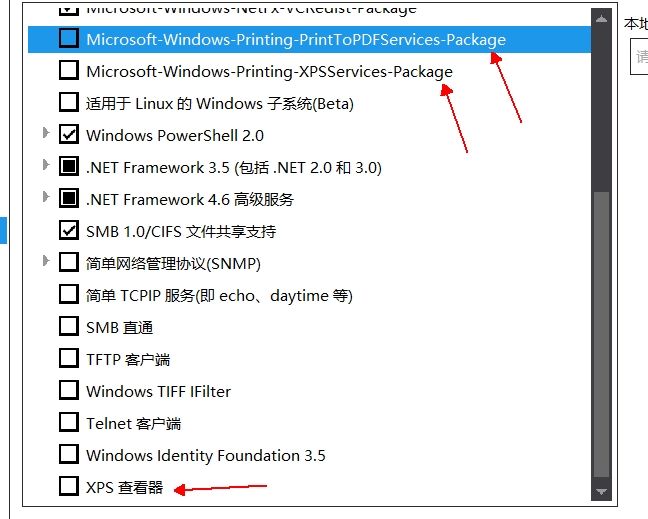648x519 pixels.
Task: Check the PrintToPDFServices-Package checkbox
Action: 69,38
